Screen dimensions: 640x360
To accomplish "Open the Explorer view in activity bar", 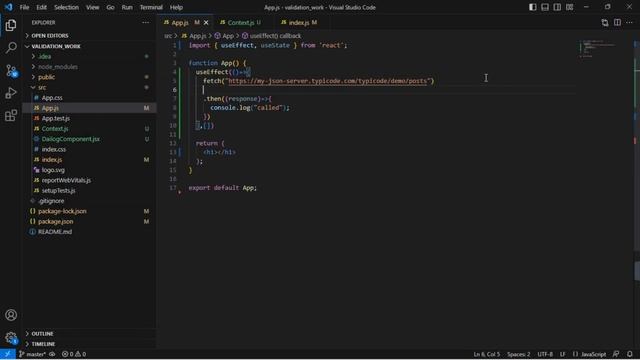I will point(11,25).
